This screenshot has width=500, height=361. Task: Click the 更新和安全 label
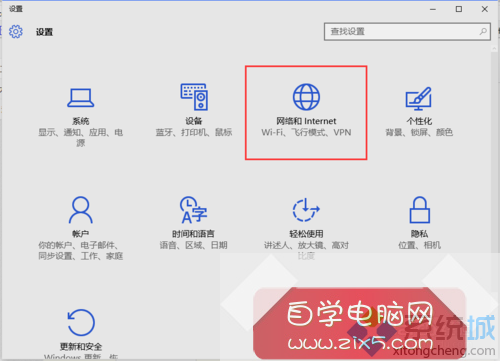point(81,347)
